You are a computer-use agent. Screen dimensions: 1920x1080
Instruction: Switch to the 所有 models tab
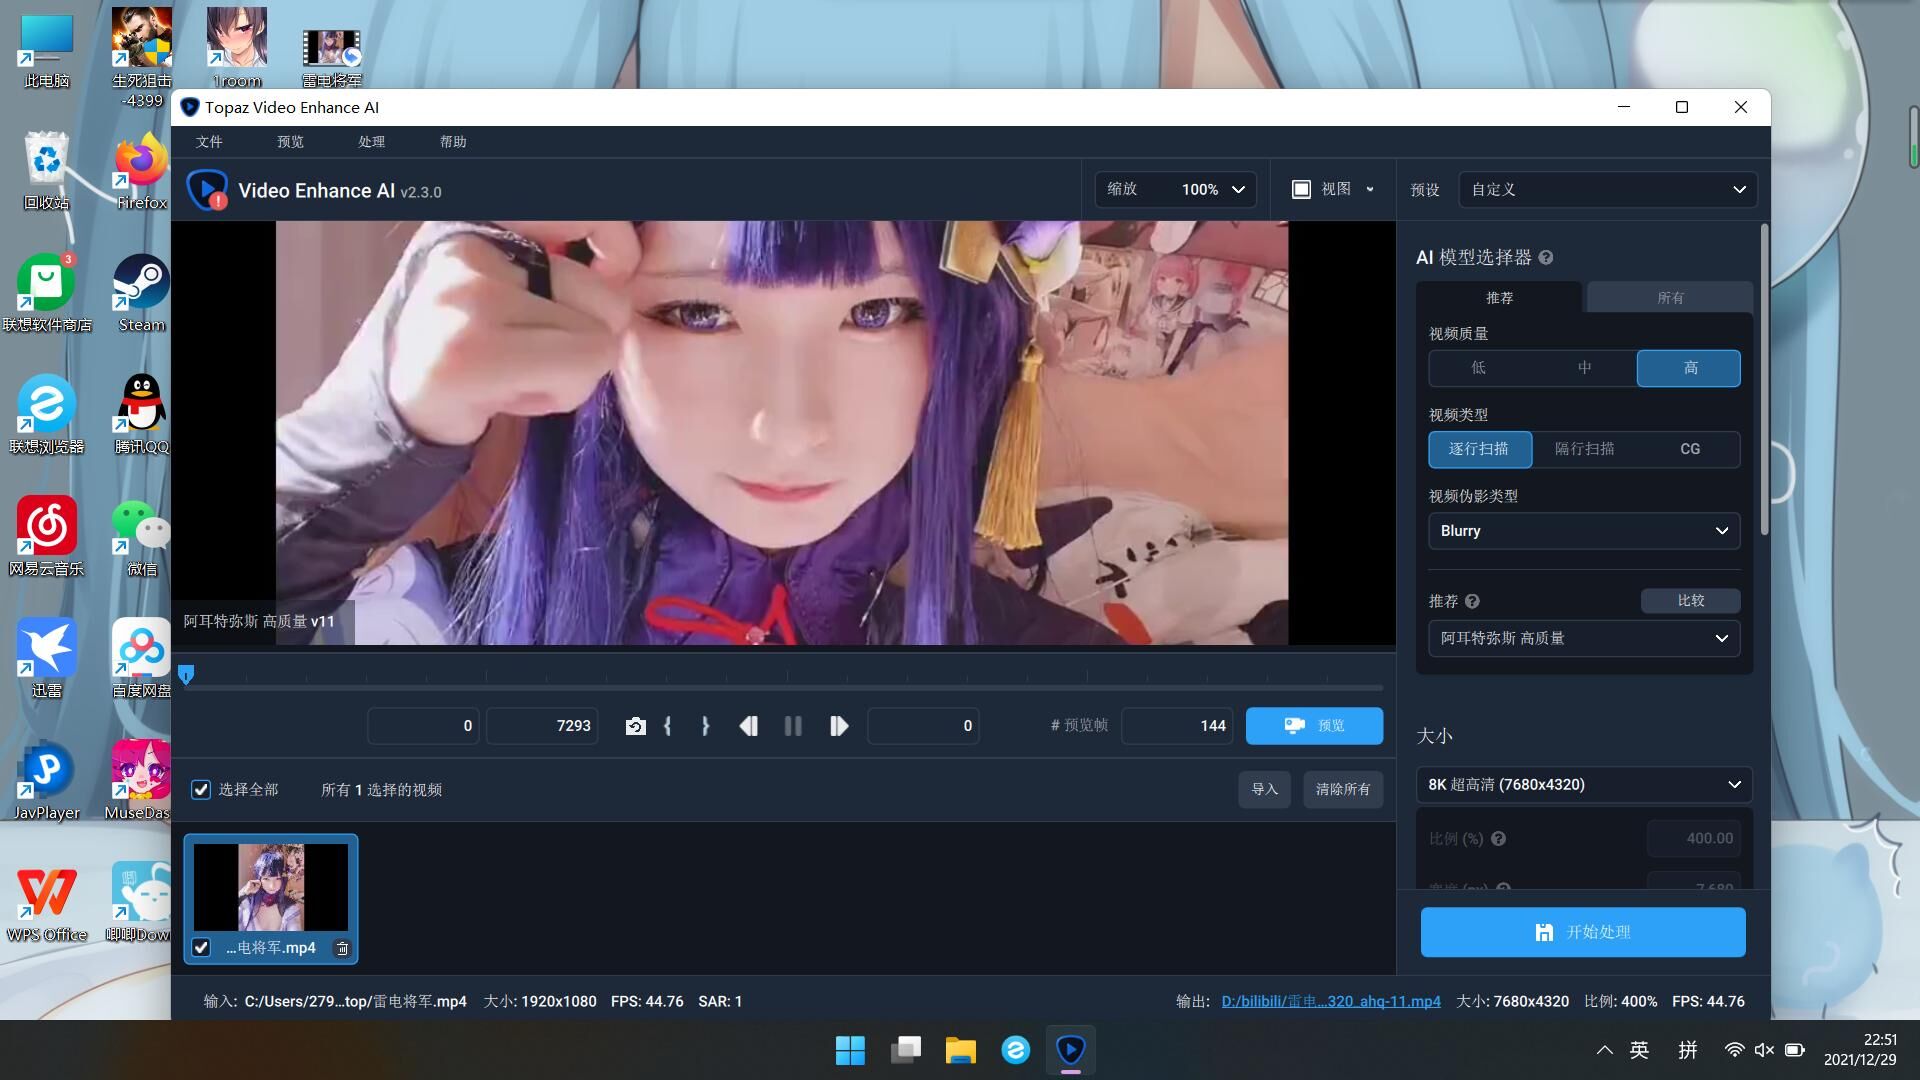coord(1670,298)
